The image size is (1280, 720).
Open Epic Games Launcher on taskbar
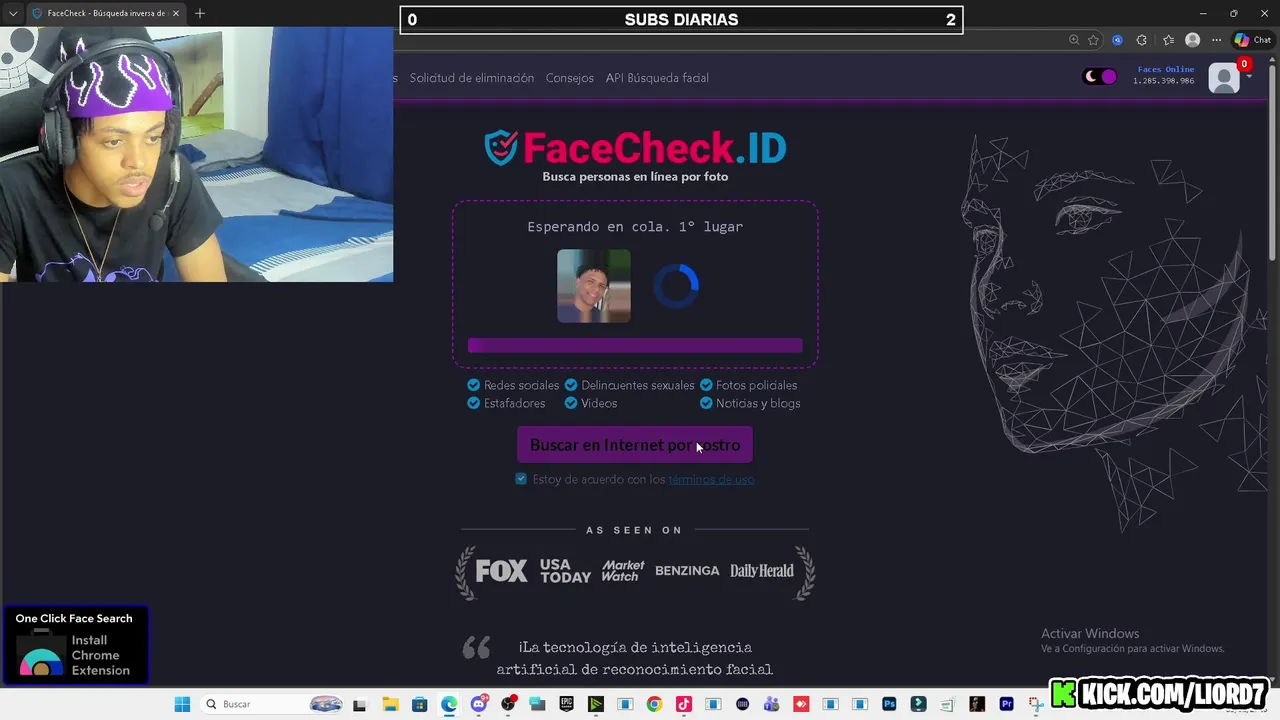566,704
